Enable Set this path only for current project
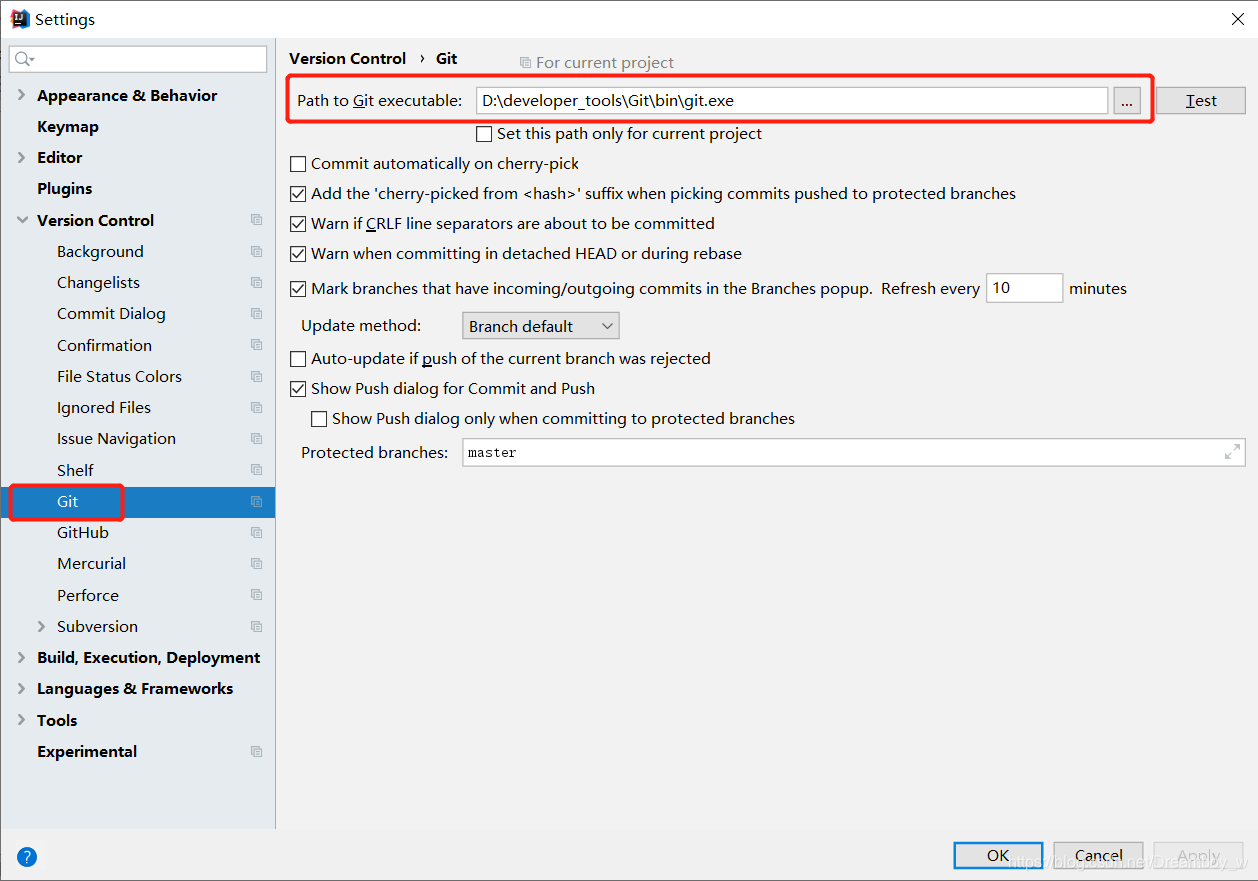This screenshot has height=881, width=1258. [484, 133]
